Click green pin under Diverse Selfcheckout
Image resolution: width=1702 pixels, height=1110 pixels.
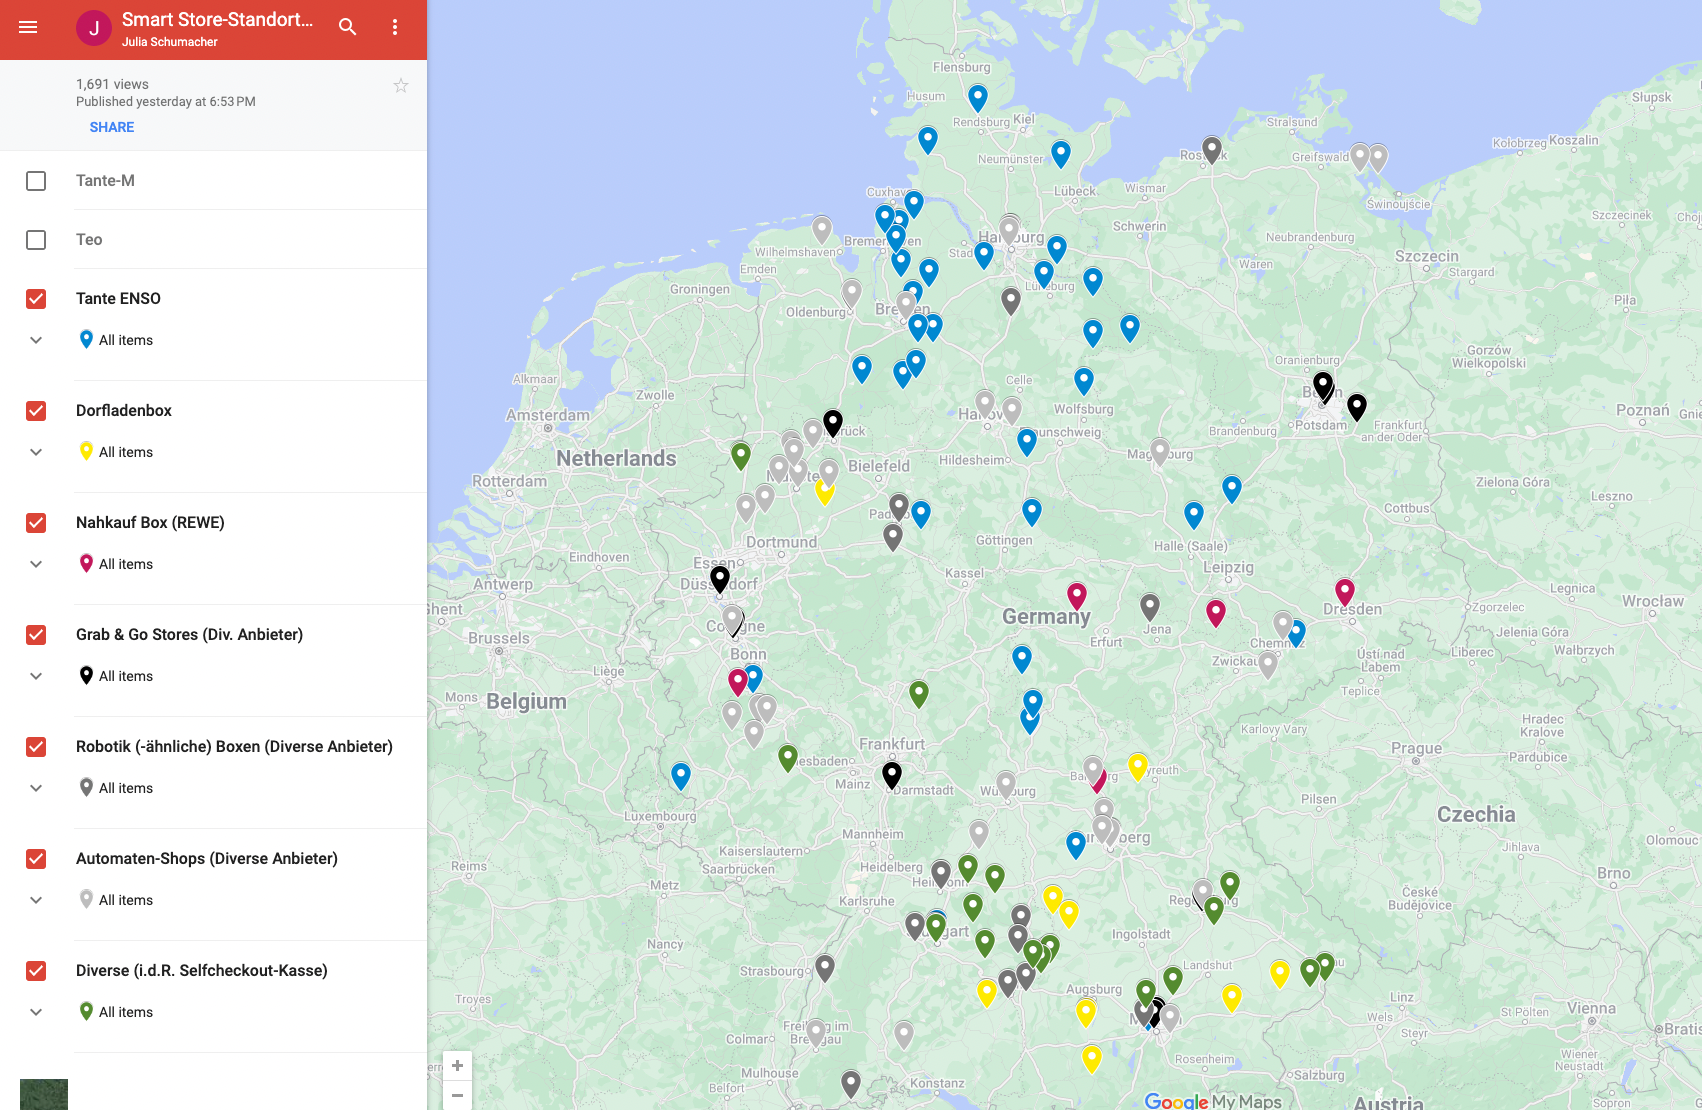pyautogui.click(x=86, y=1011)
